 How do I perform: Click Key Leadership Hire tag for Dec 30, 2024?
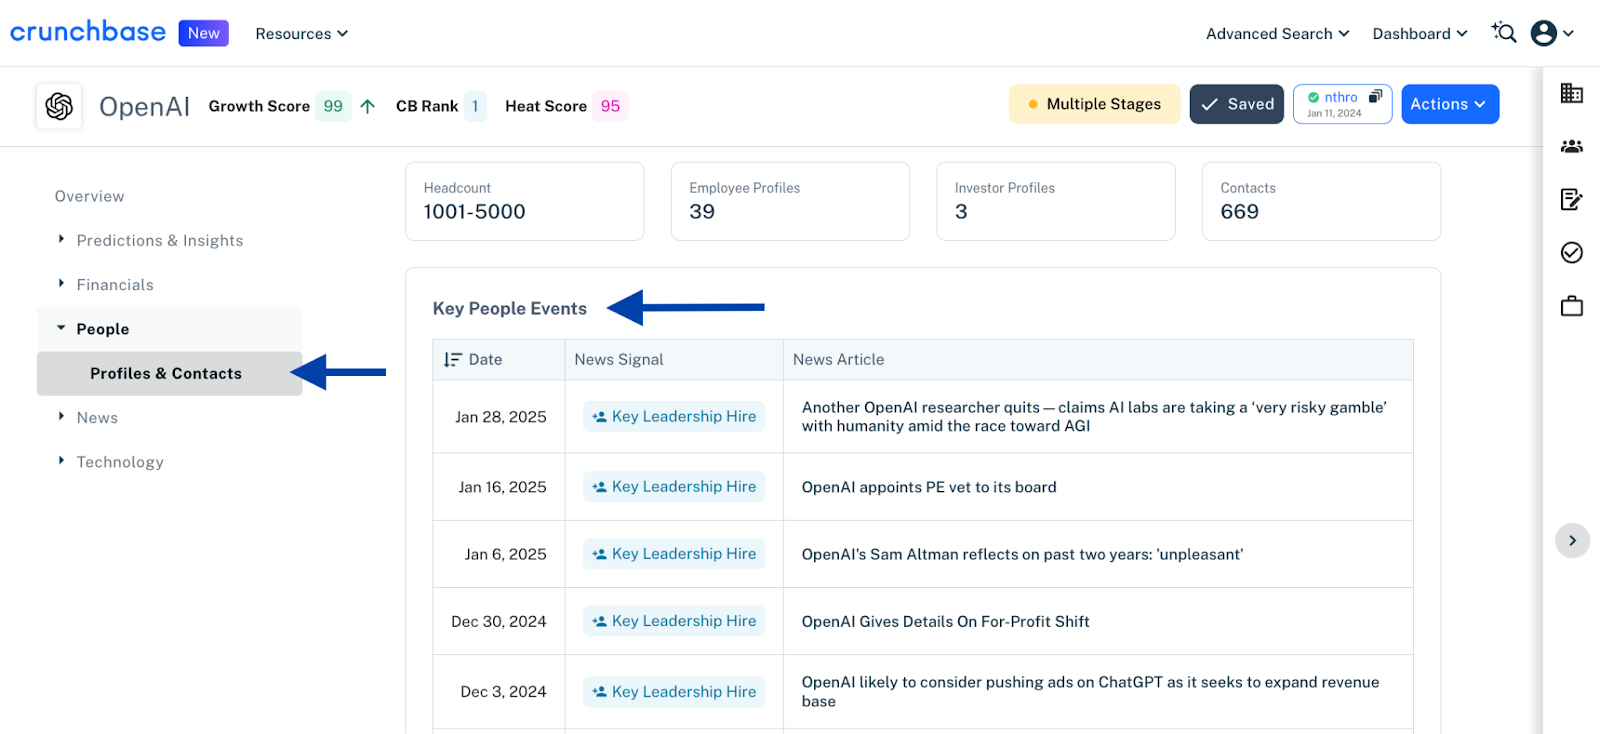click(674, 620)
